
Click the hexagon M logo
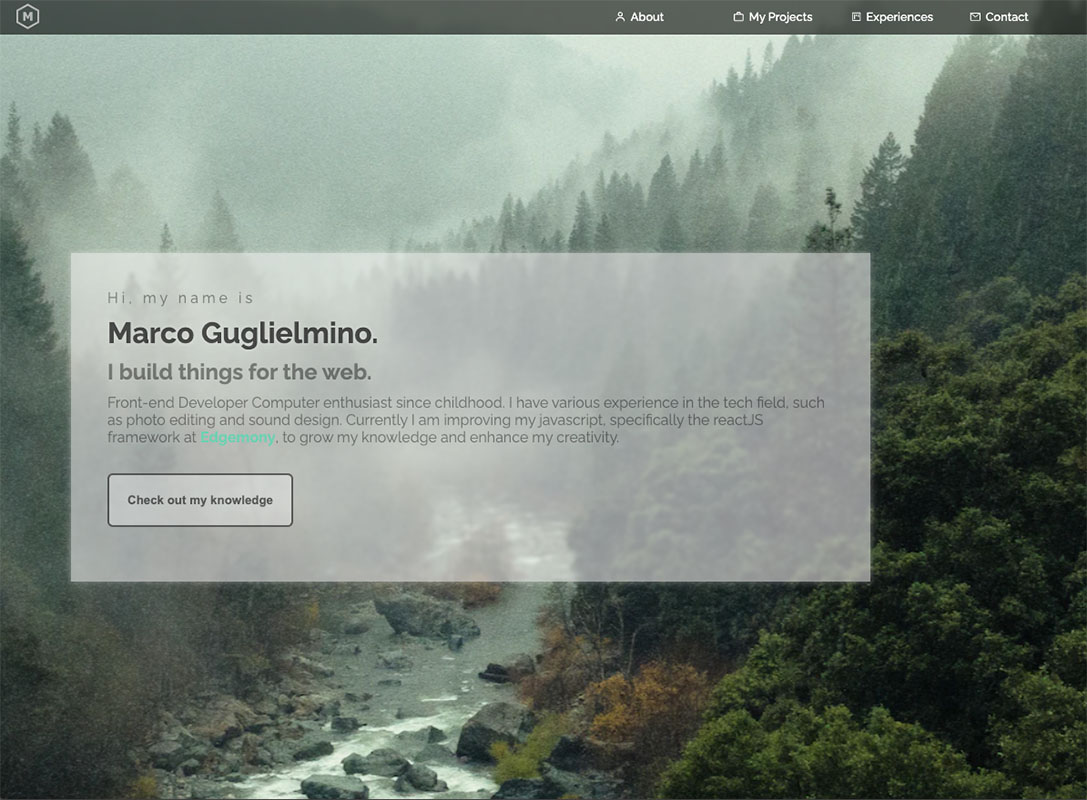coord(28,16)
